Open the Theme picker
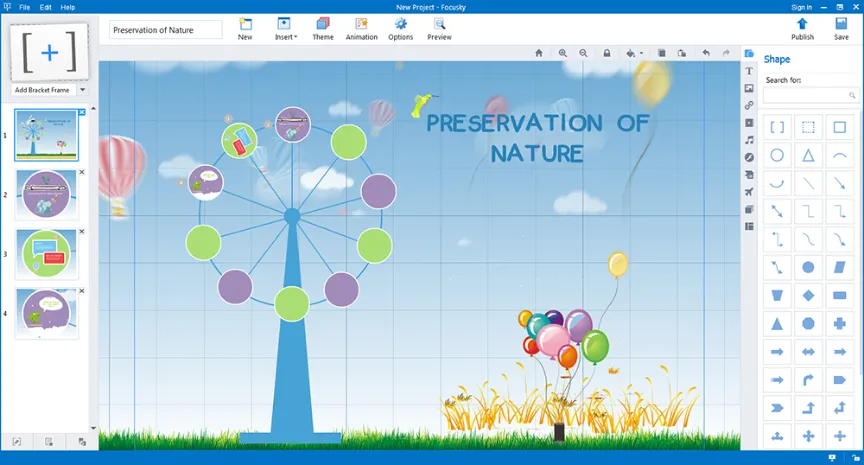 tap(323, 29)
